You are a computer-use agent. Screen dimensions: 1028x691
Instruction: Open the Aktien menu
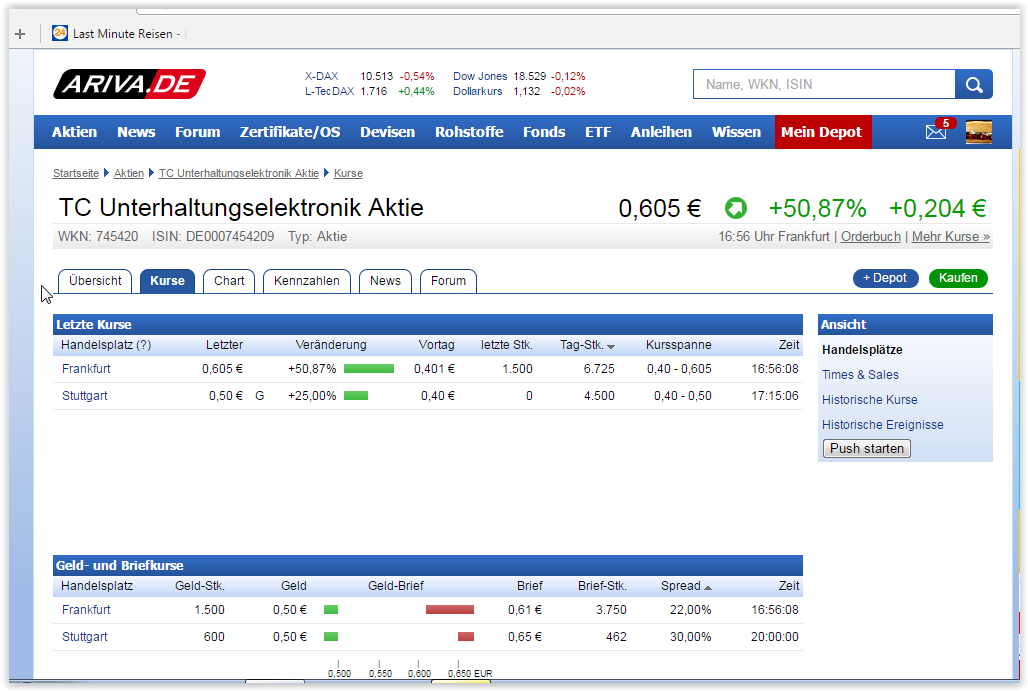(x=74, y=132)
